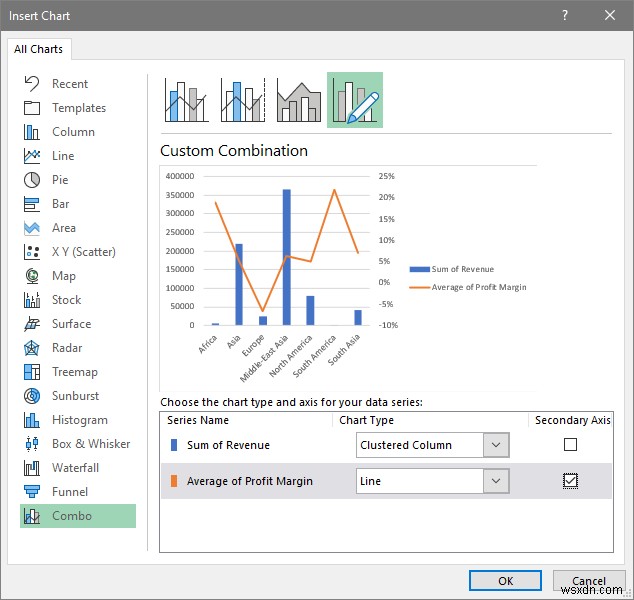Click the Custom Combination heading
The width and height of the screenshot is (634, 600).
tap(234, 151)
